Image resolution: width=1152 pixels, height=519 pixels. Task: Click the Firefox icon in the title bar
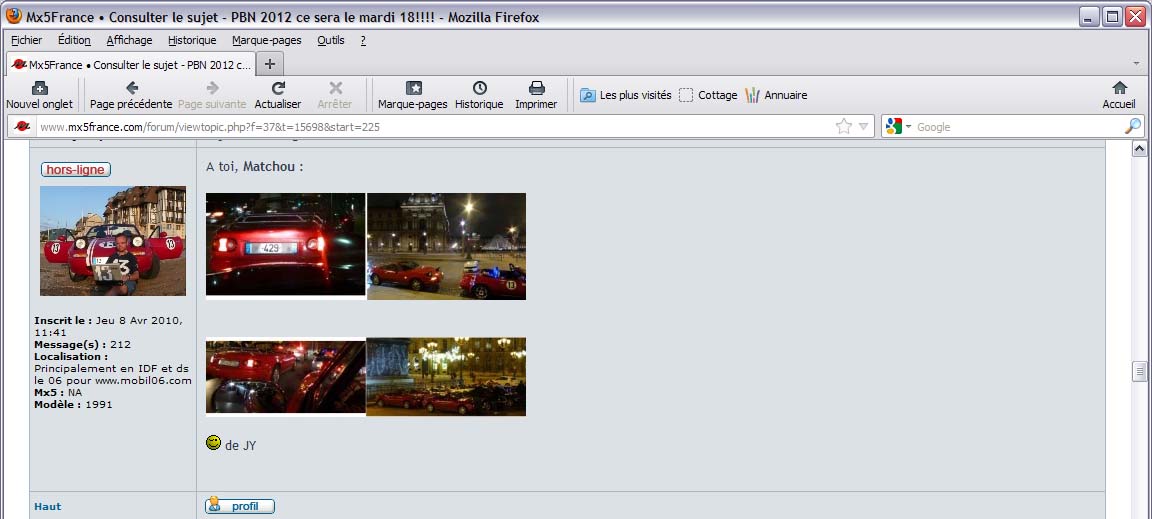click(14, 16)
